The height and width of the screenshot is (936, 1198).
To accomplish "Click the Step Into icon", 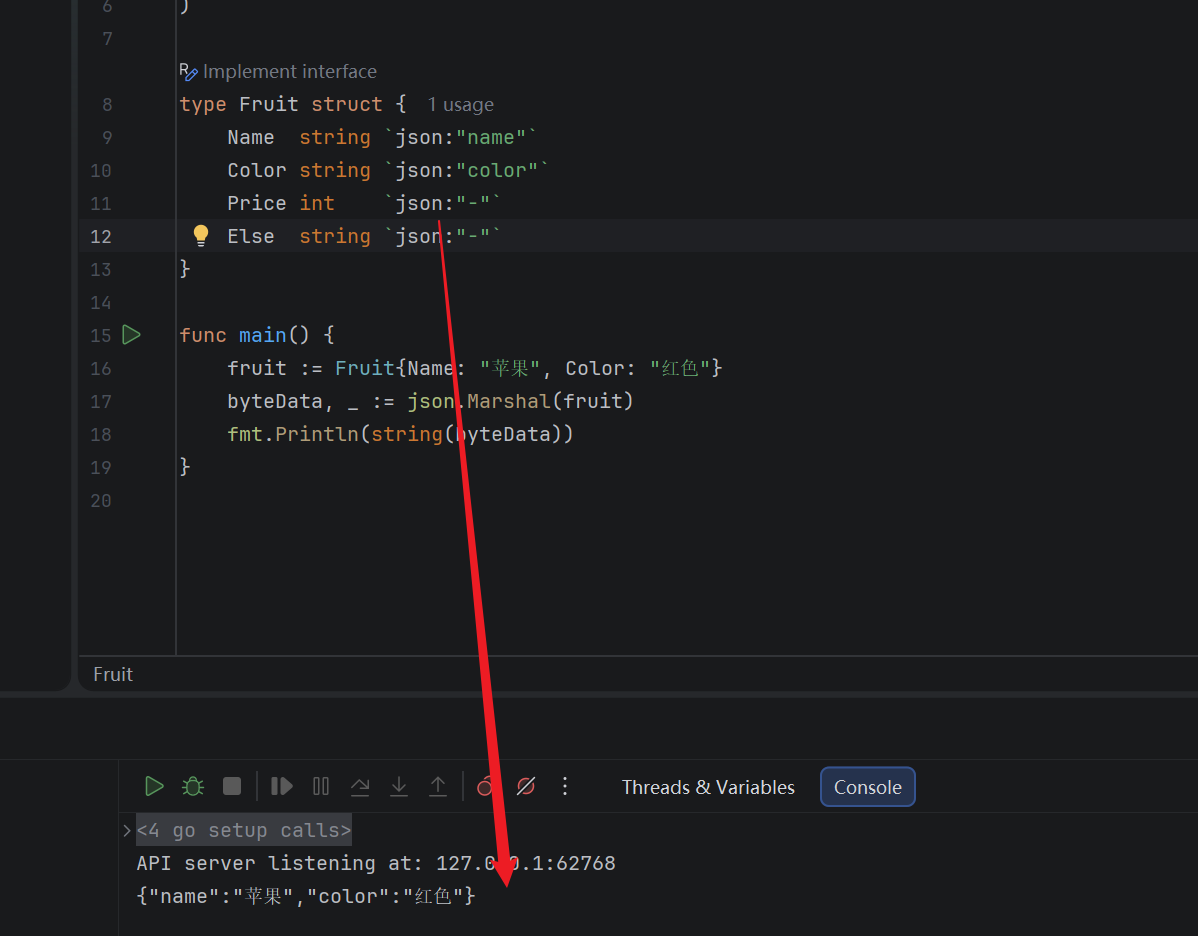I will click(x=399, y=787).
